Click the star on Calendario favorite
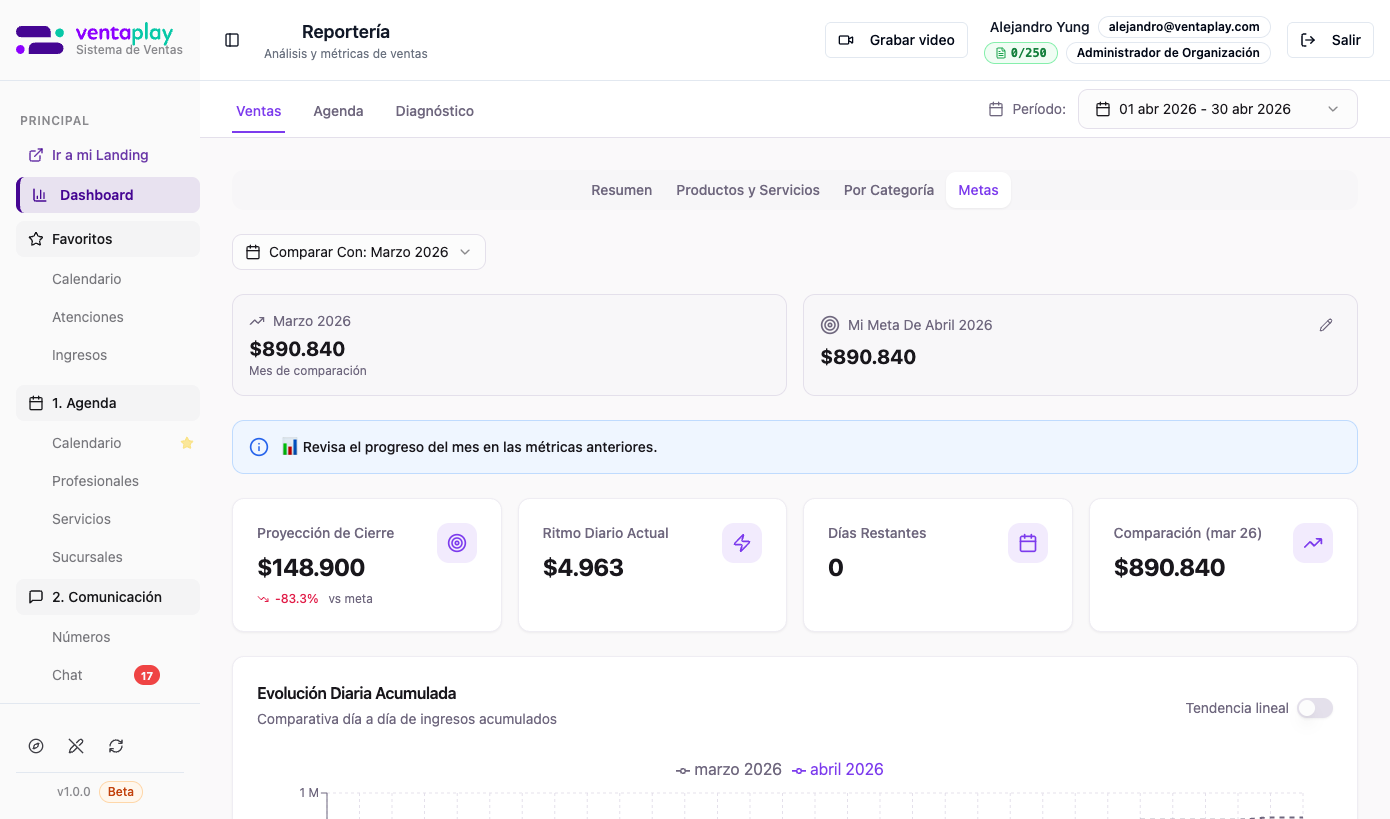Viewport: 1390px width, 819px height. (x=187, y=443)
